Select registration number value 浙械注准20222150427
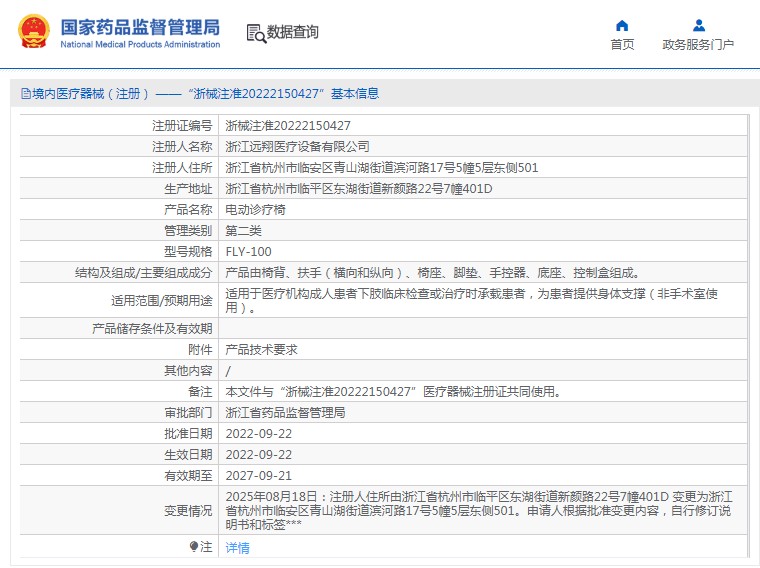This screenshot has height=568, width=760. click(x=288, y=126)
